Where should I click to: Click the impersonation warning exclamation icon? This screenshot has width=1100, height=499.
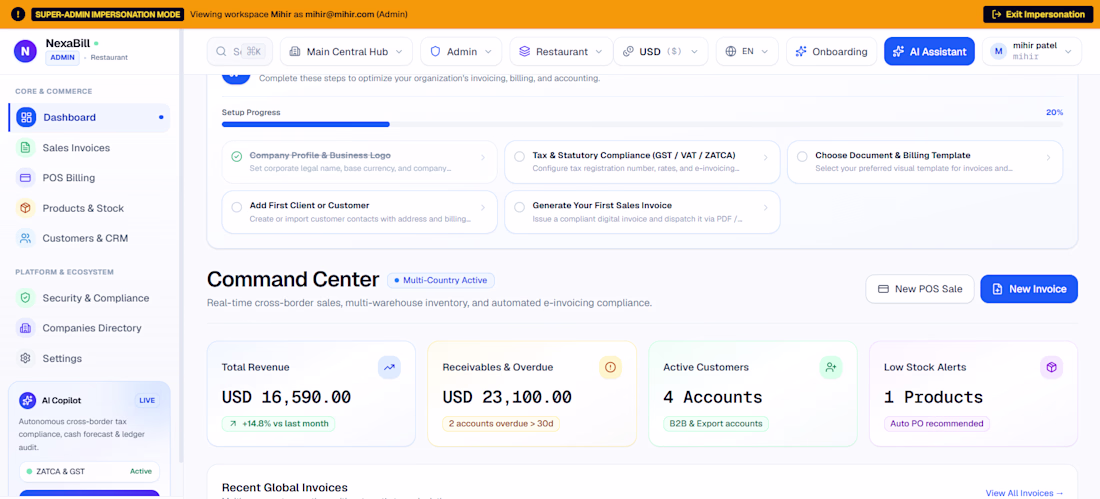18,14
